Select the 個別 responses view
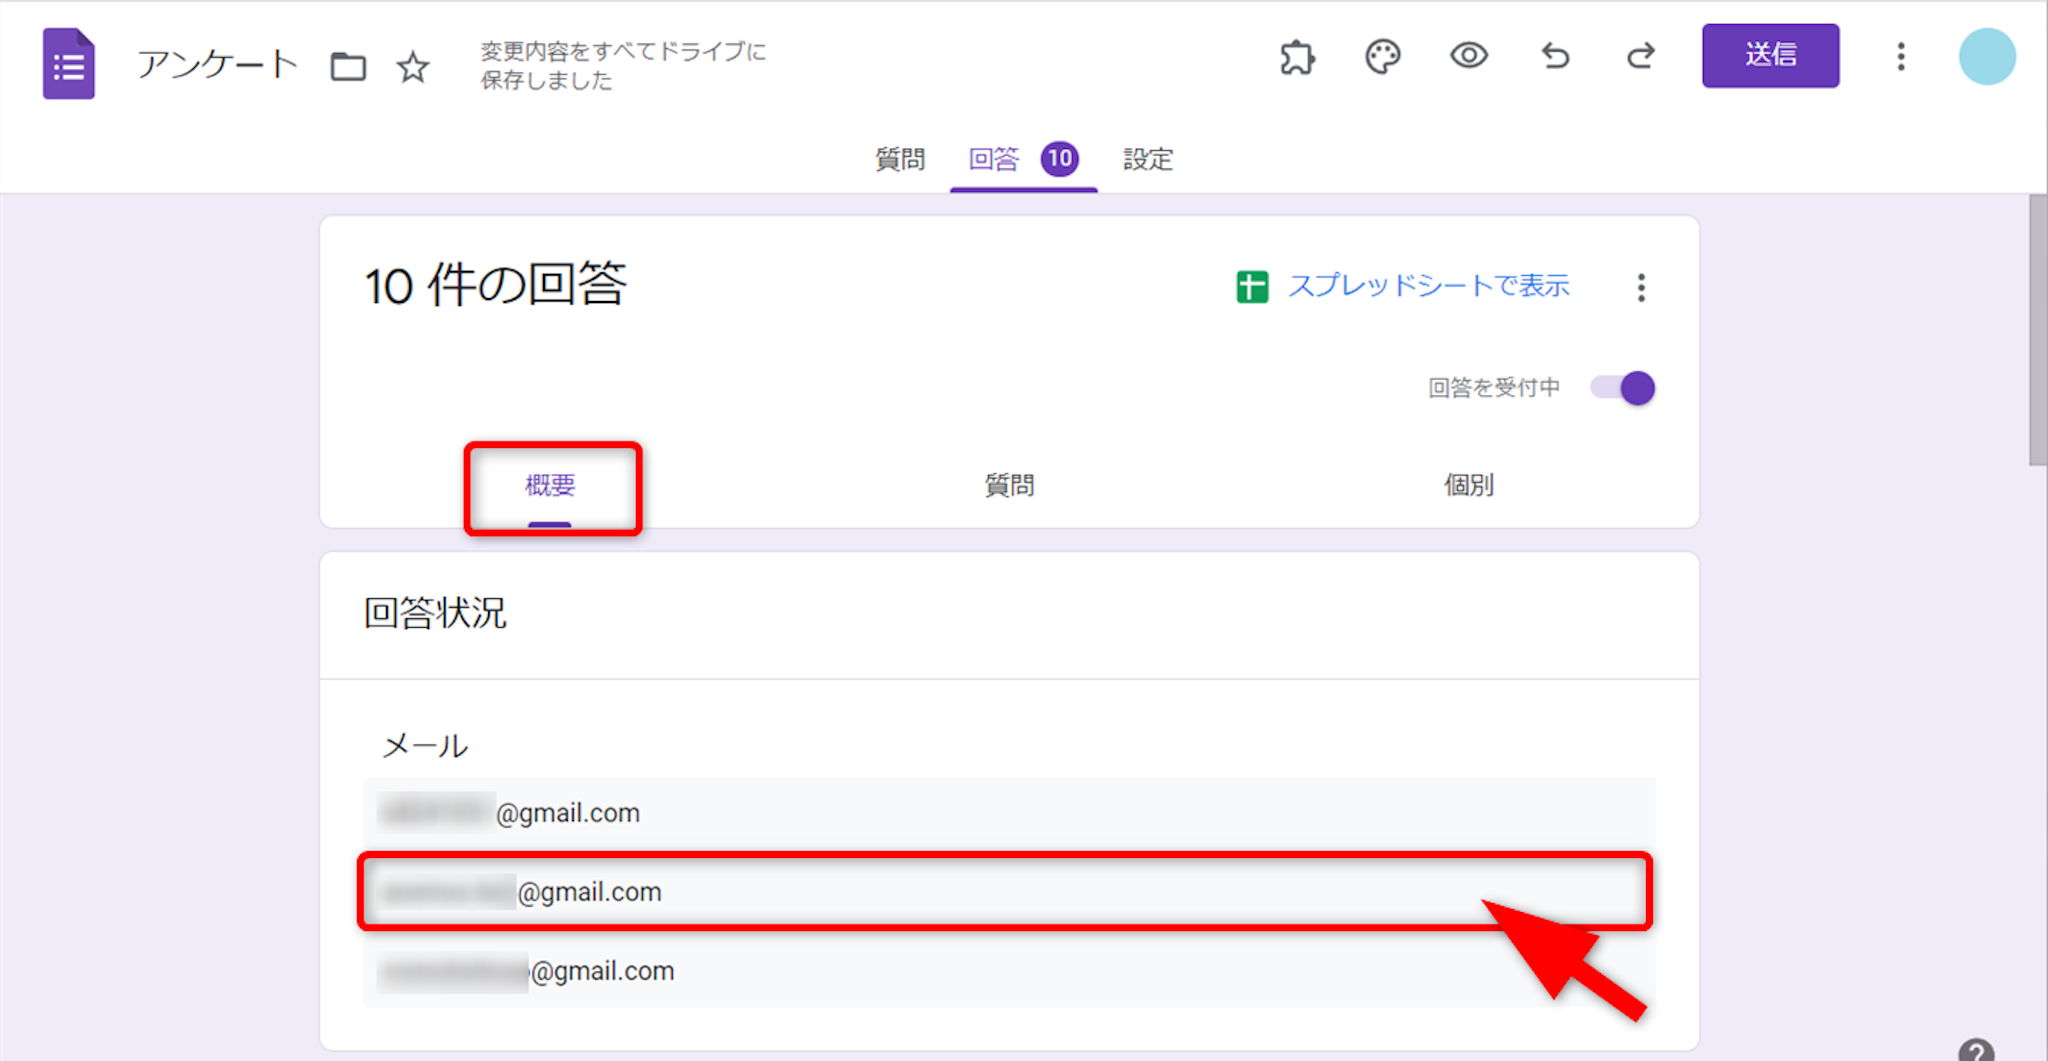The width and height of the screenshot is (2048, 1061). tap(1468, 486)
